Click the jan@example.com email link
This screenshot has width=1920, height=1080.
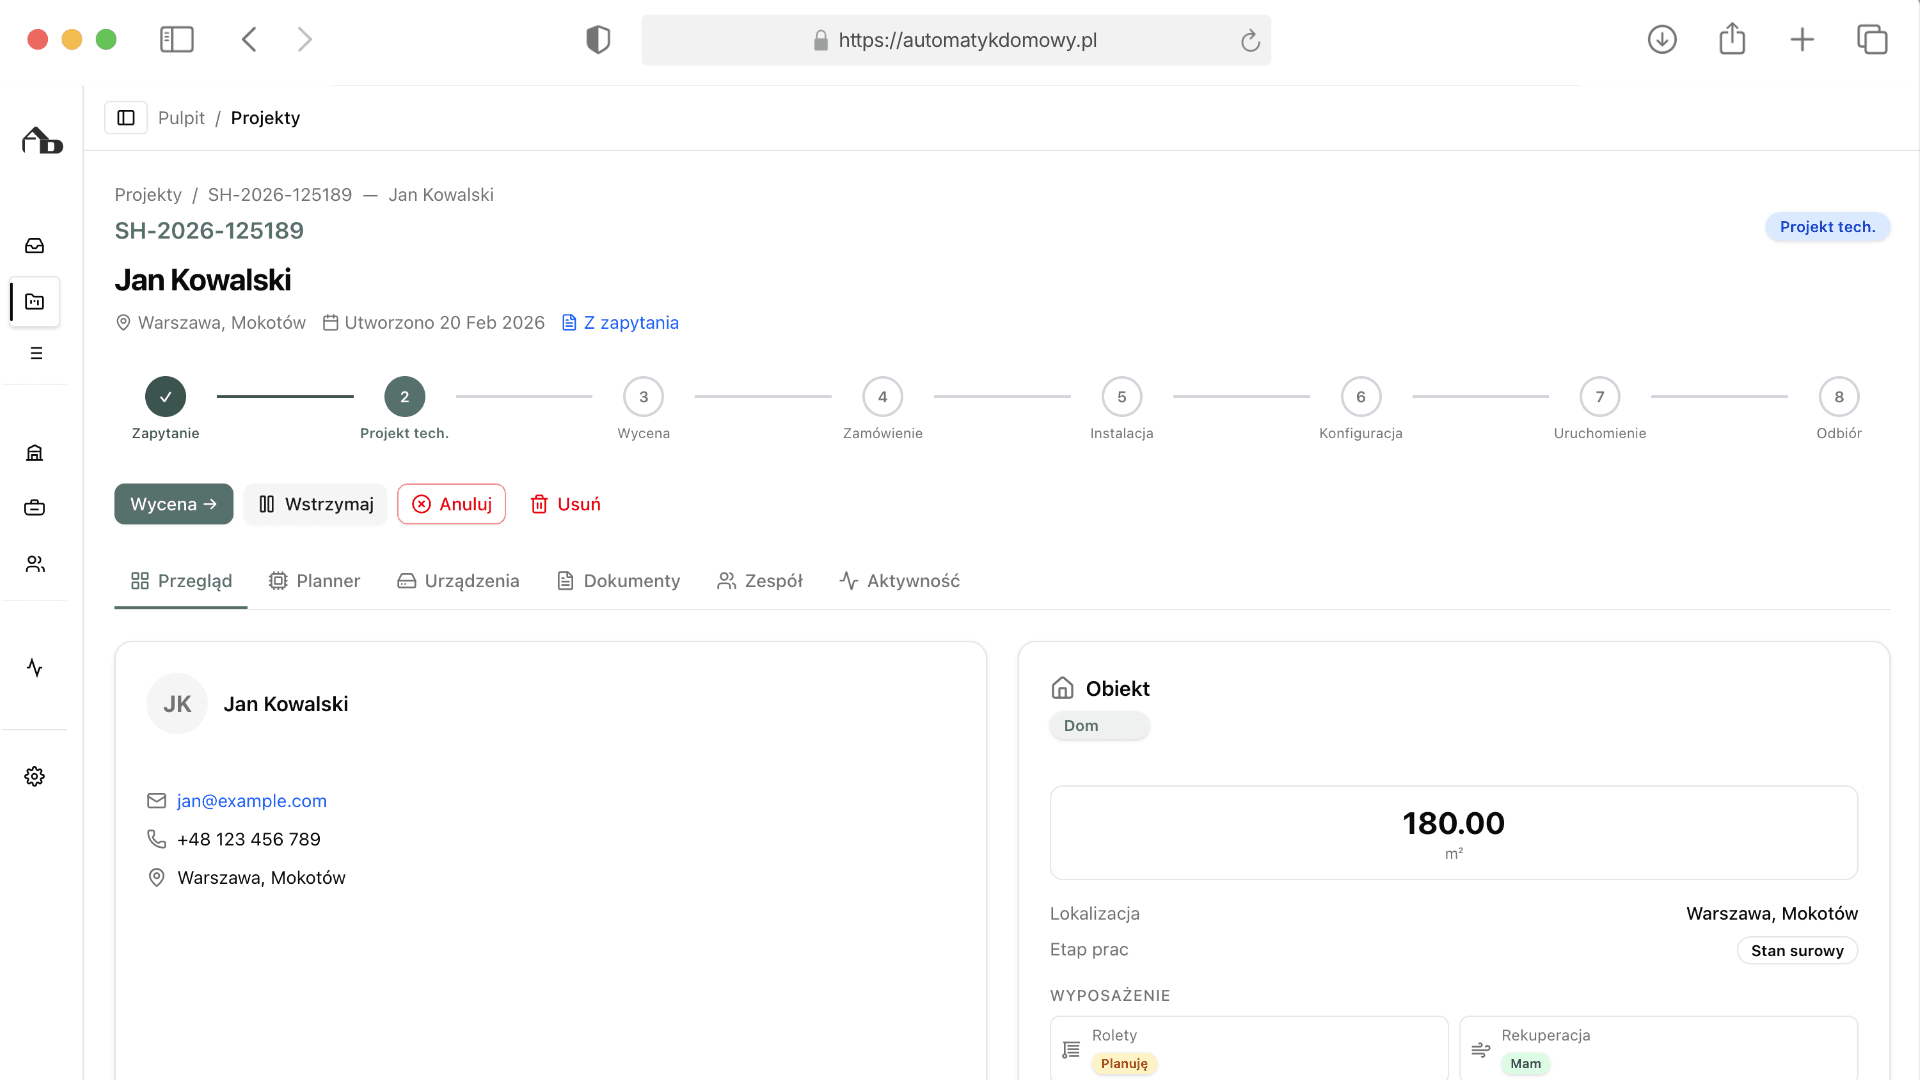[252, 801]
